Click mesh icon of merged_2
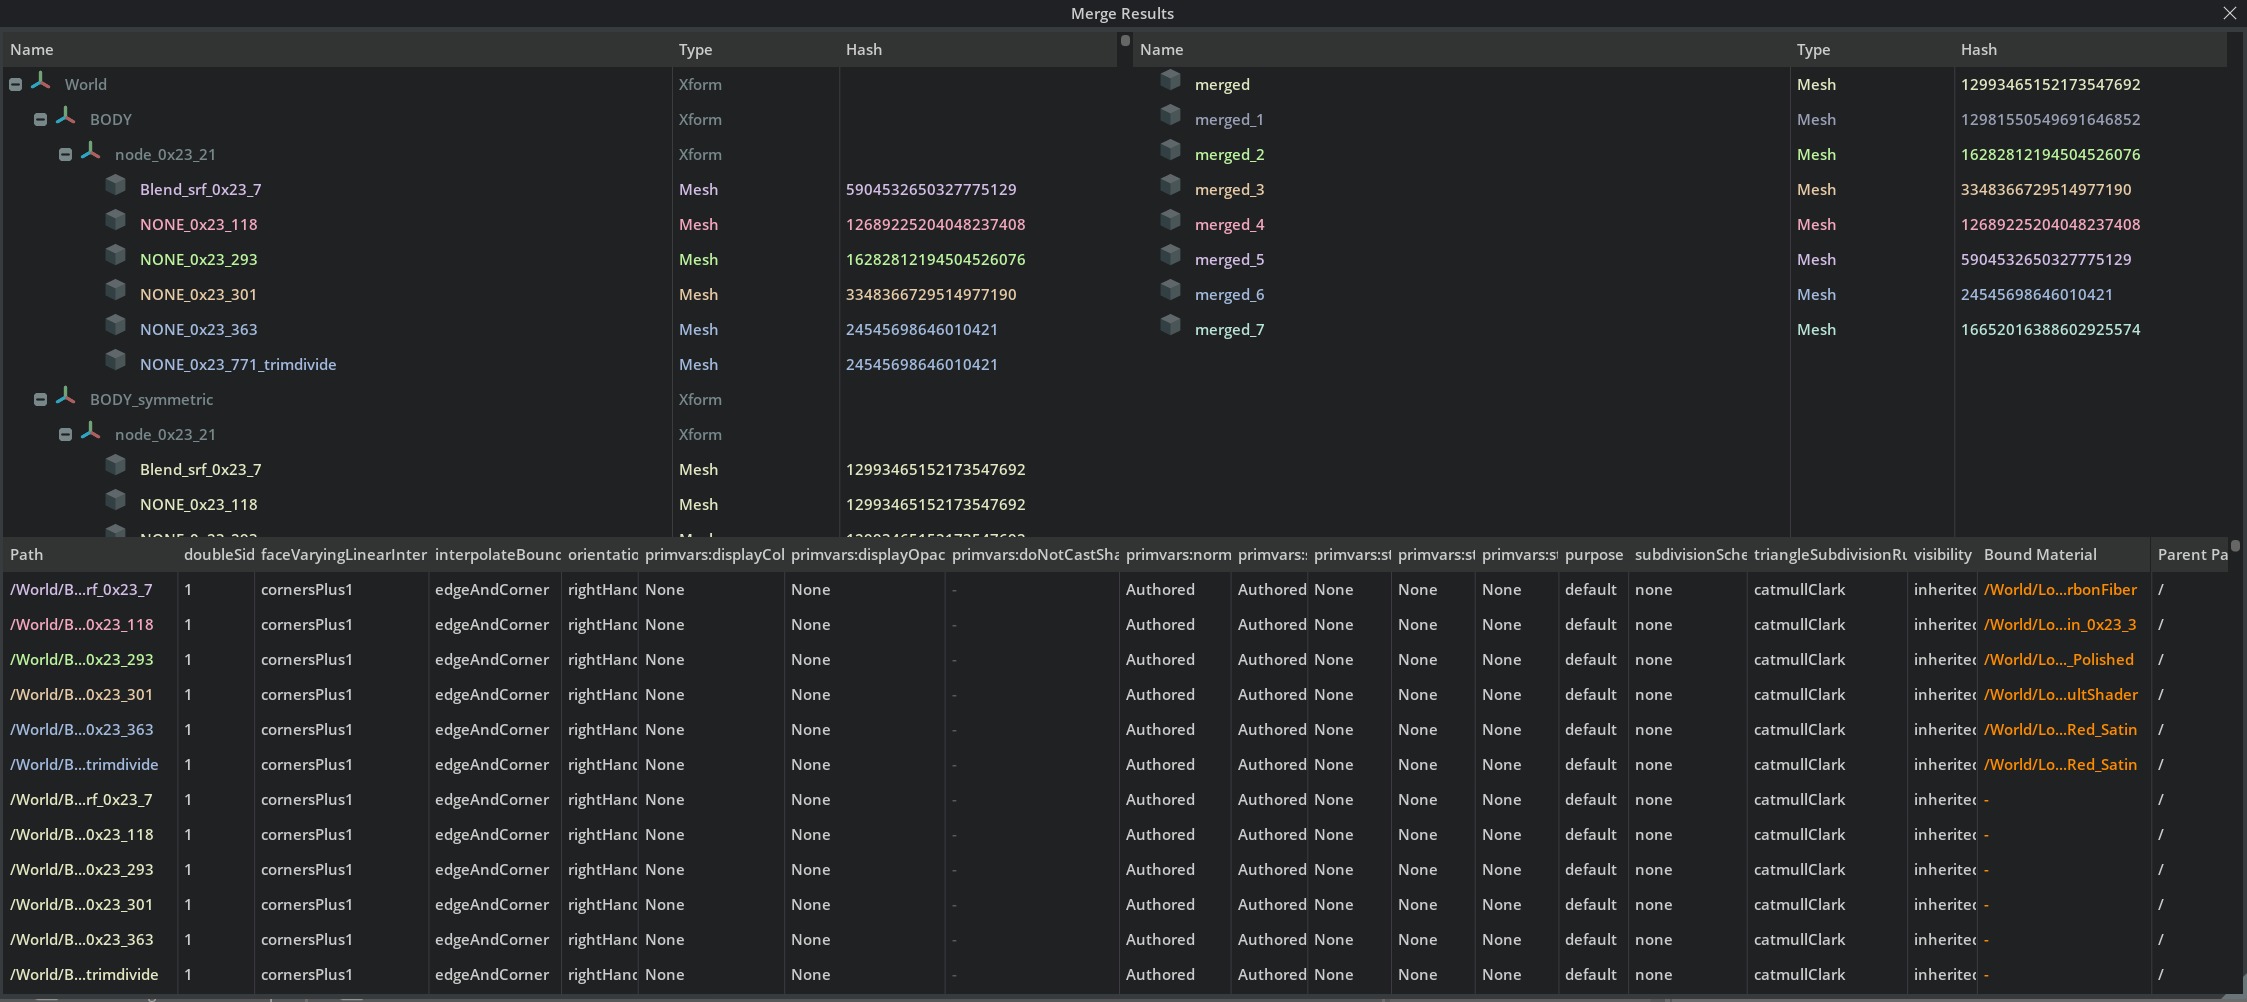This screenshot has height=1002, width=2247. point(1171,151)
